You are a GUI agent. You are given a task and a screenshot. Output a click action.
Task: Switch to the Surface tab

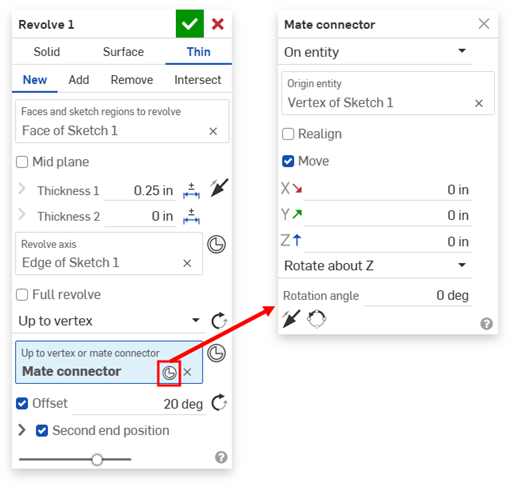point(123,52)
